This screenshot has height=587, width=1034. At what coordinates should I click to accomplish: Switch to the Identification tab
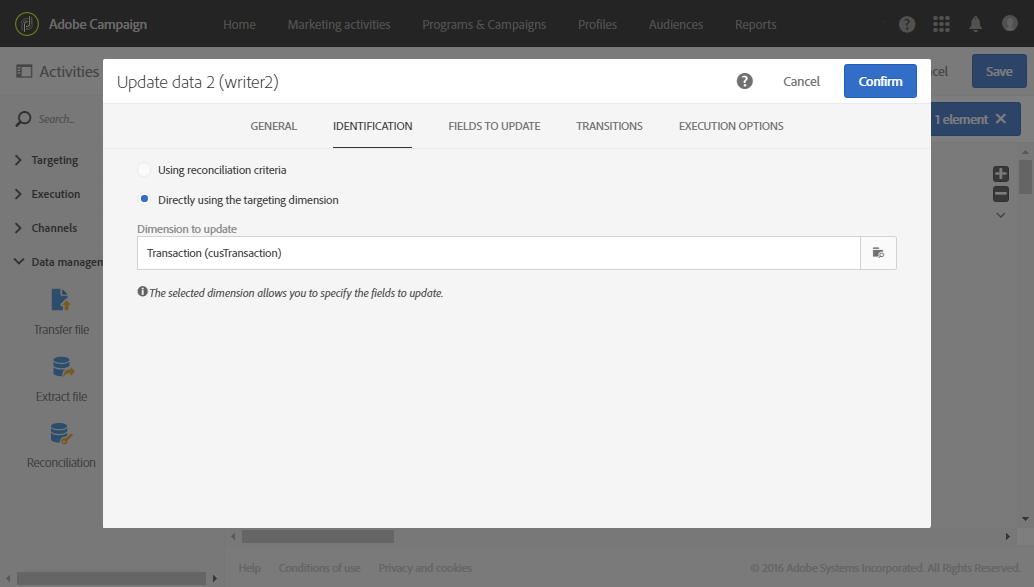point(373,126)
